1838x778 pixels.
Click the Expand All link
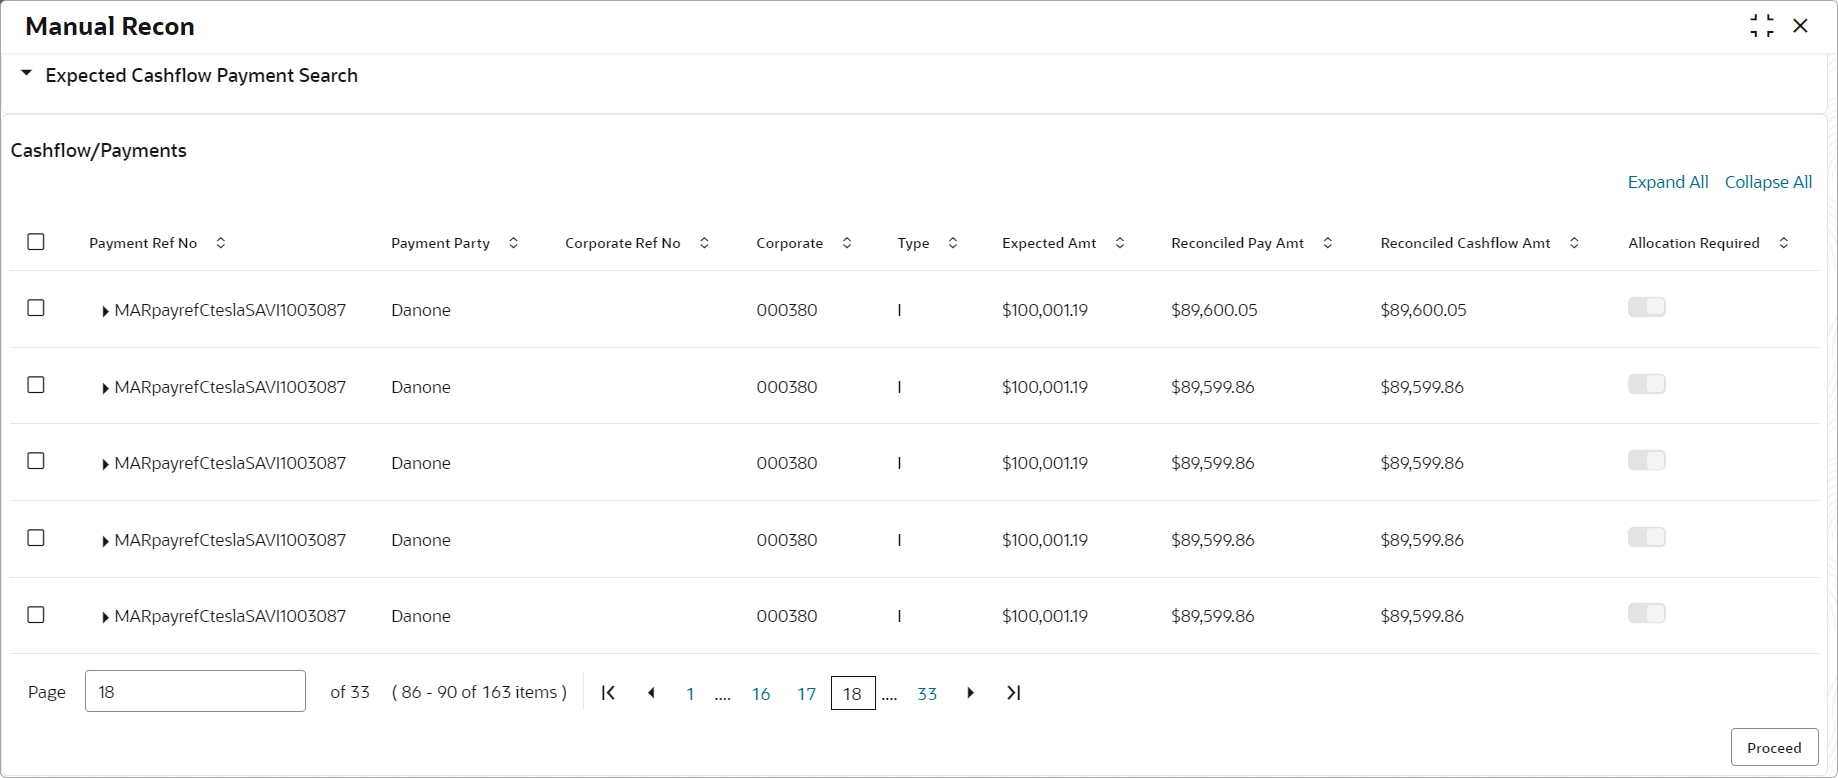pos(1668,182)
